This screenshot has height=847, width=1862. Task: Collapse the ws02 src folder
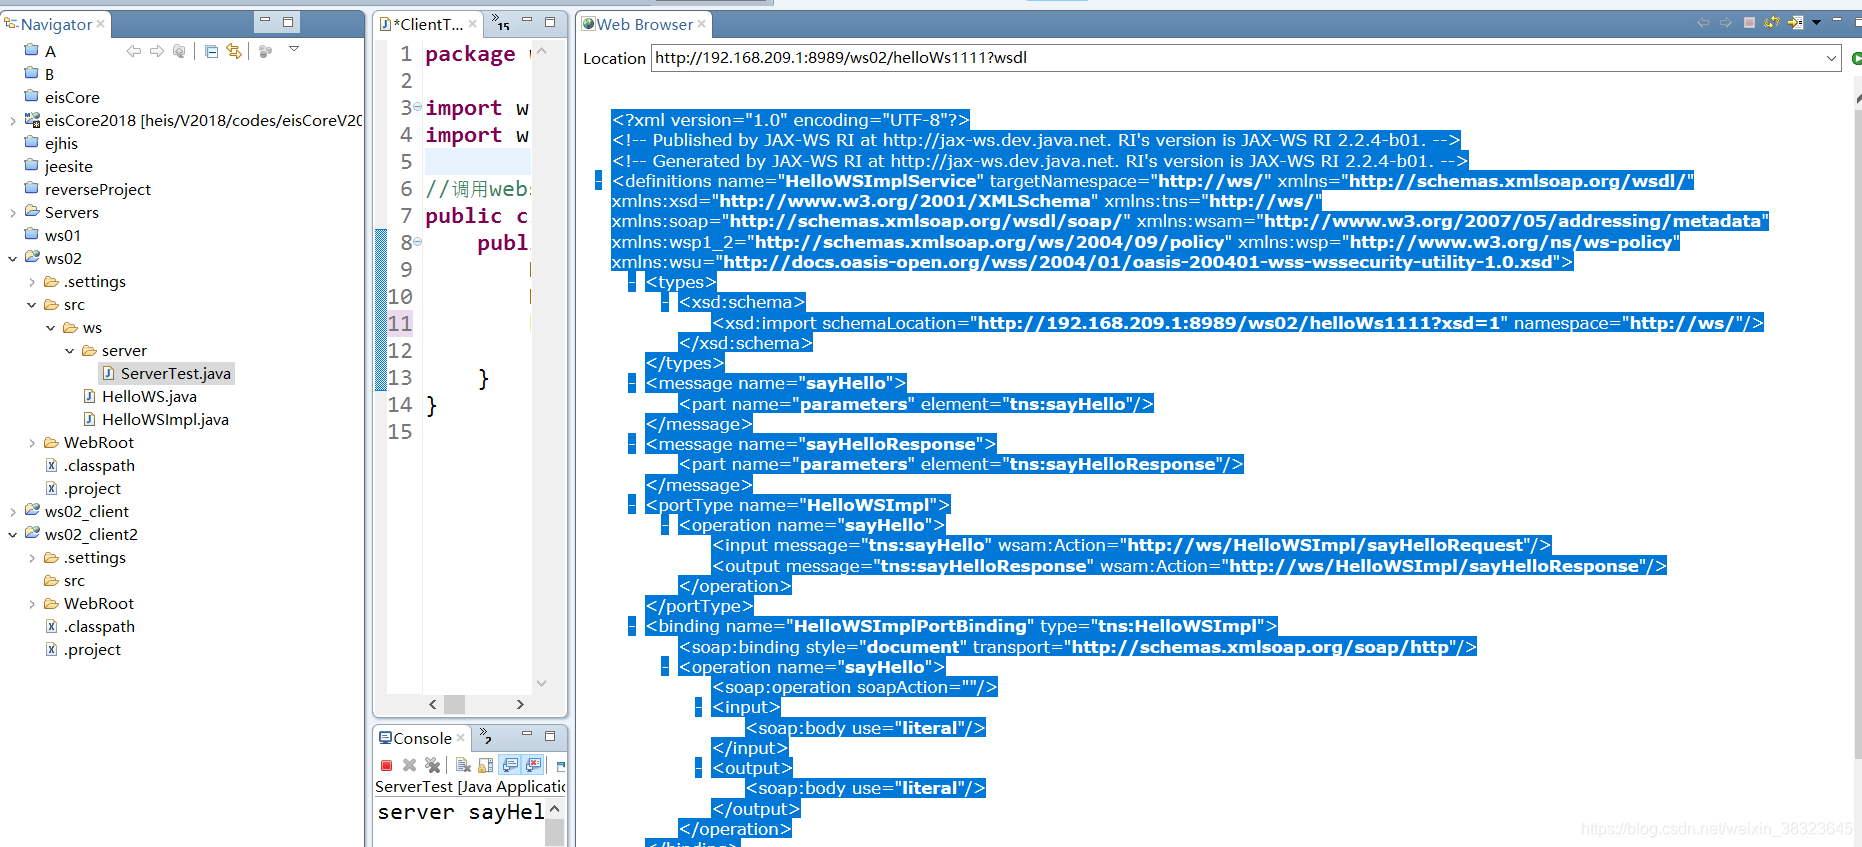click(32, 304)
